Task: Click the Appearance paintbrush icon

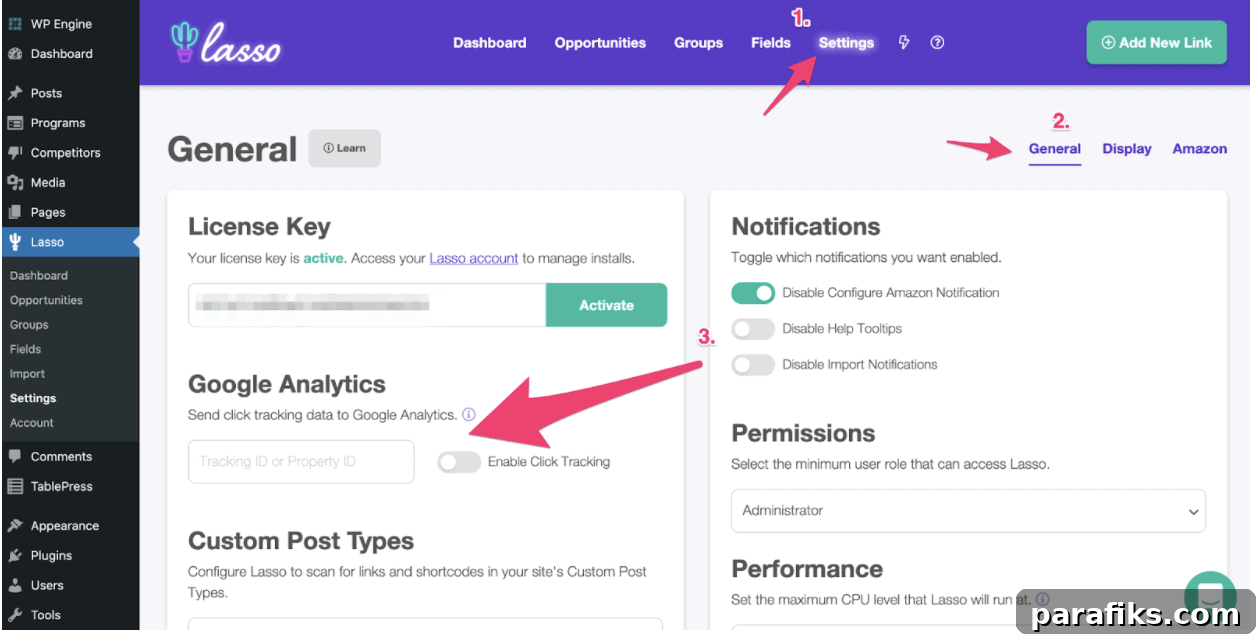Action: point(15,526)
